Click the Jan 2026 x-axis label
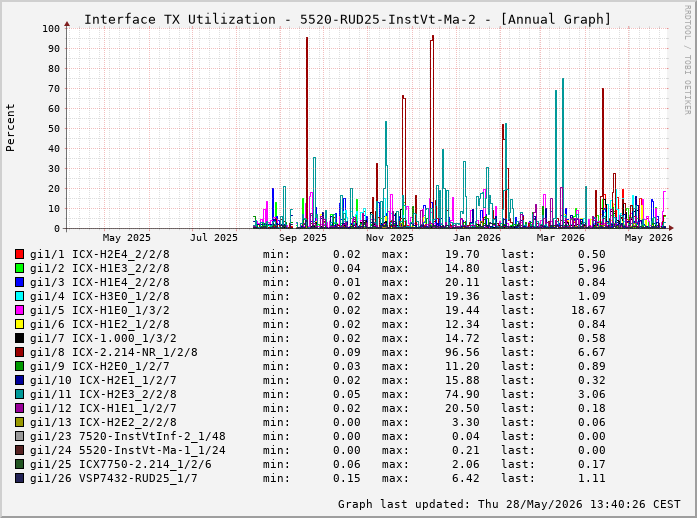The width and height of the screenshot is (697, 518). tap(477, 238)
